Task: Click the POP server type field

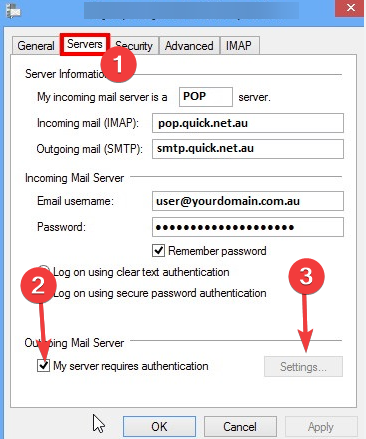Action: 206,97
